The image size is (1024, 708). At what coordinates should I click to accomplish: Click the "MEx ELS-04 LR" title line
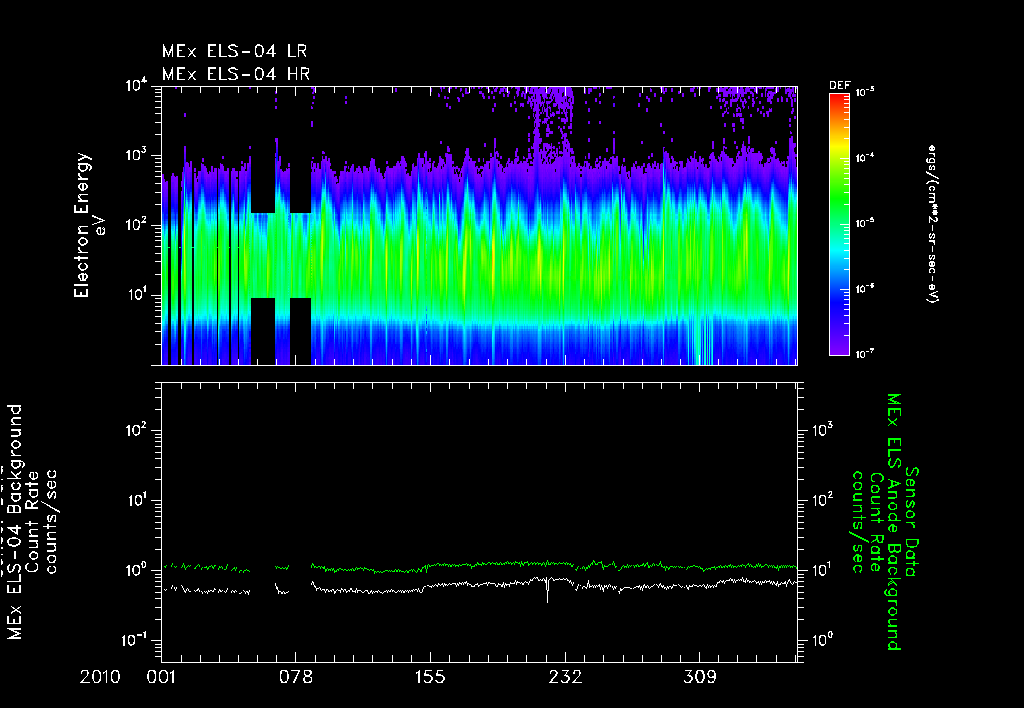pyautogui.click(x=234, y=51)
